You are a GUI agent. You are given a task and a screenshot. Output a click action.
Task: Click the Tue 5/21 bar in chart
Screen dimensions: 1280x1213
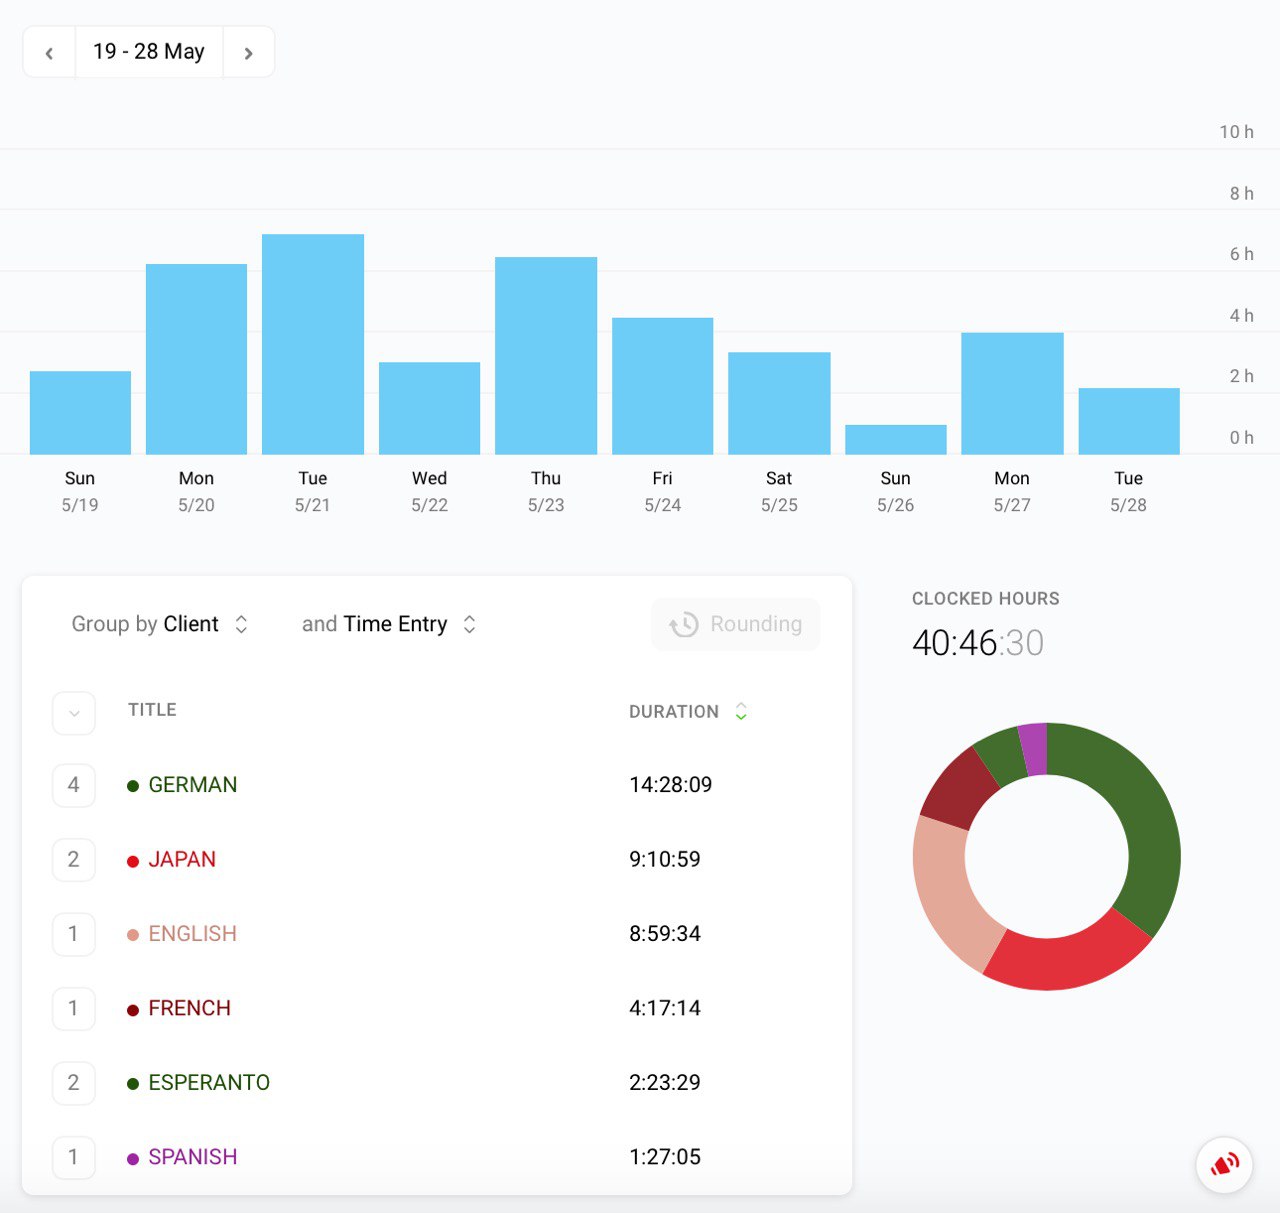[313, 344]
